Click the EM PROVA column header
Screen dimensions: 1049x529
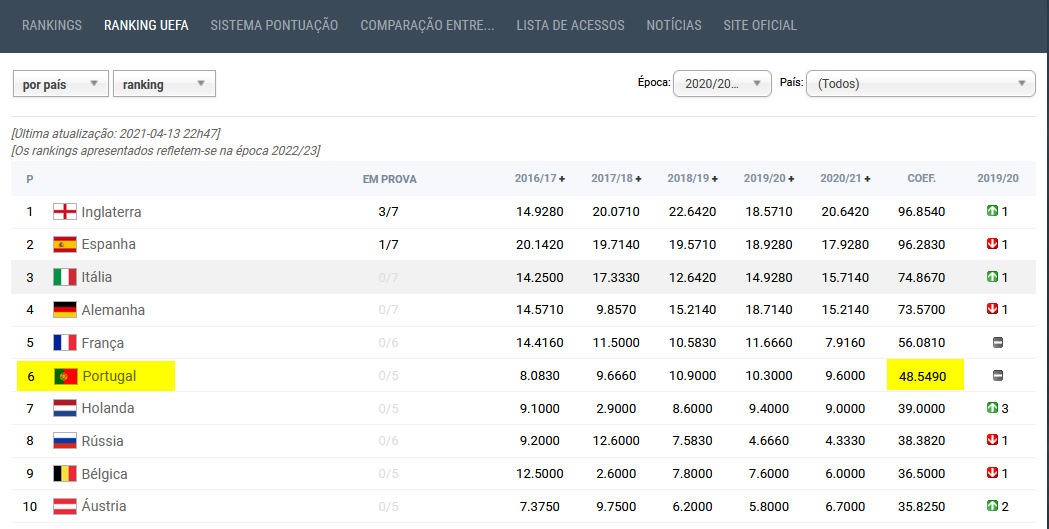pos(389,179)
